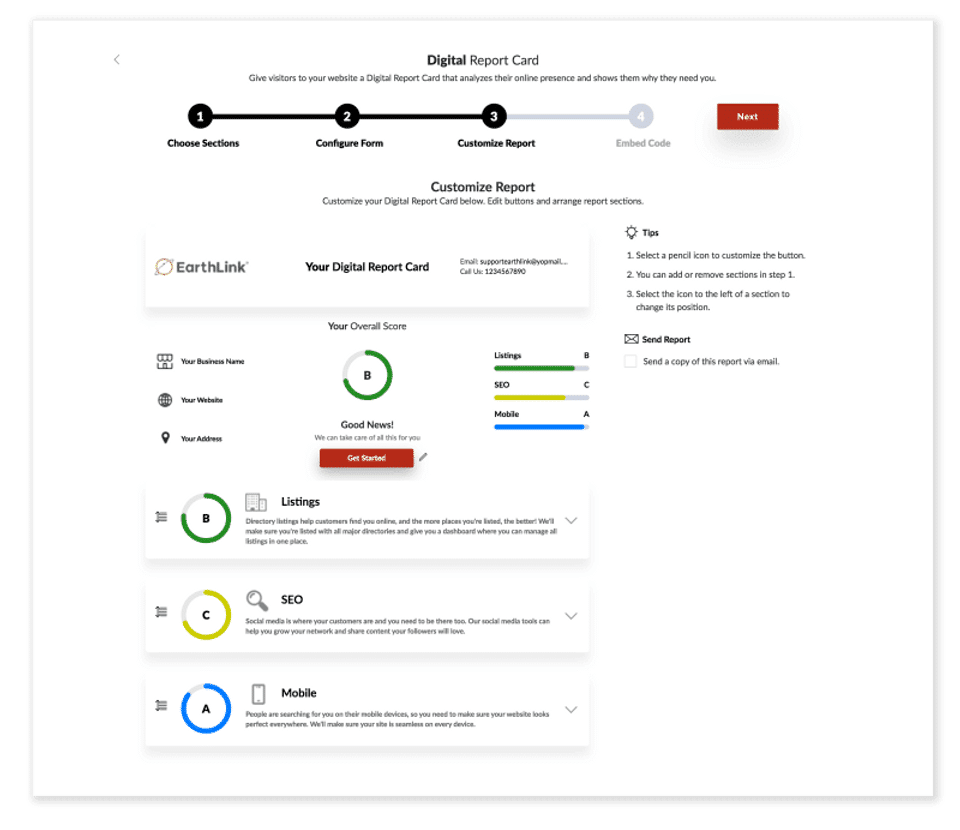Click the Your Digital Report Card title

tap(367, 267)
